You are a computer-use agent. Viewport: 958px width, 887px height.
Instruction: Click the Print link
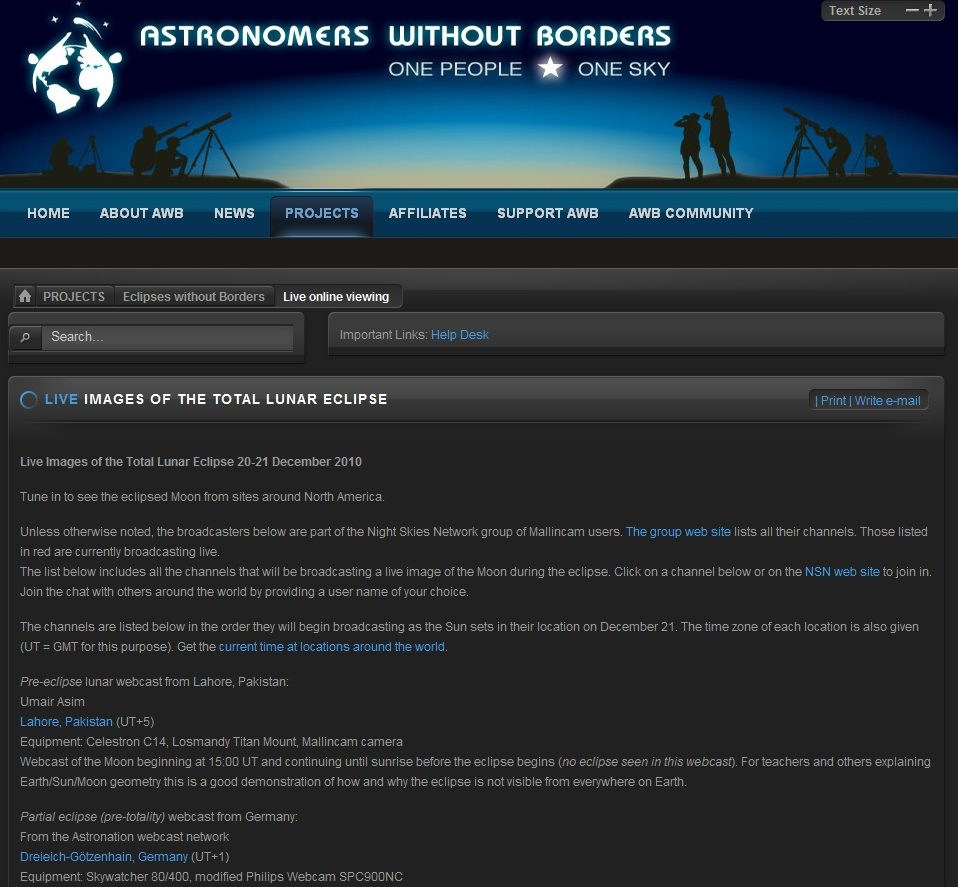(833, 401)
